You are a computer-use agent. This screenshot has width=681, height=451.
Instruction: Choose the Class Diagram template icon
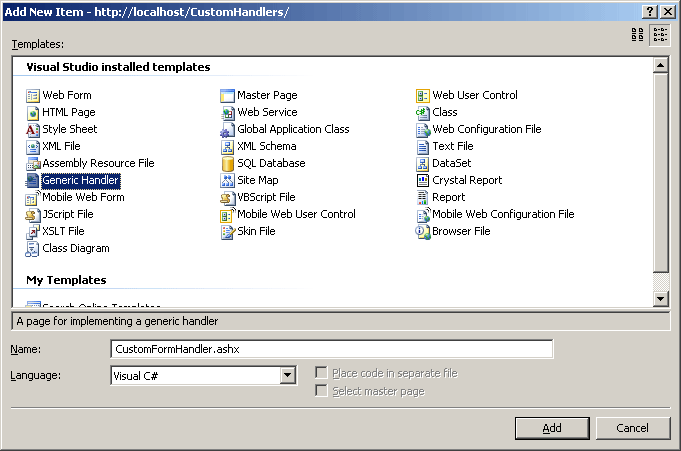click(x=33, y=249)
